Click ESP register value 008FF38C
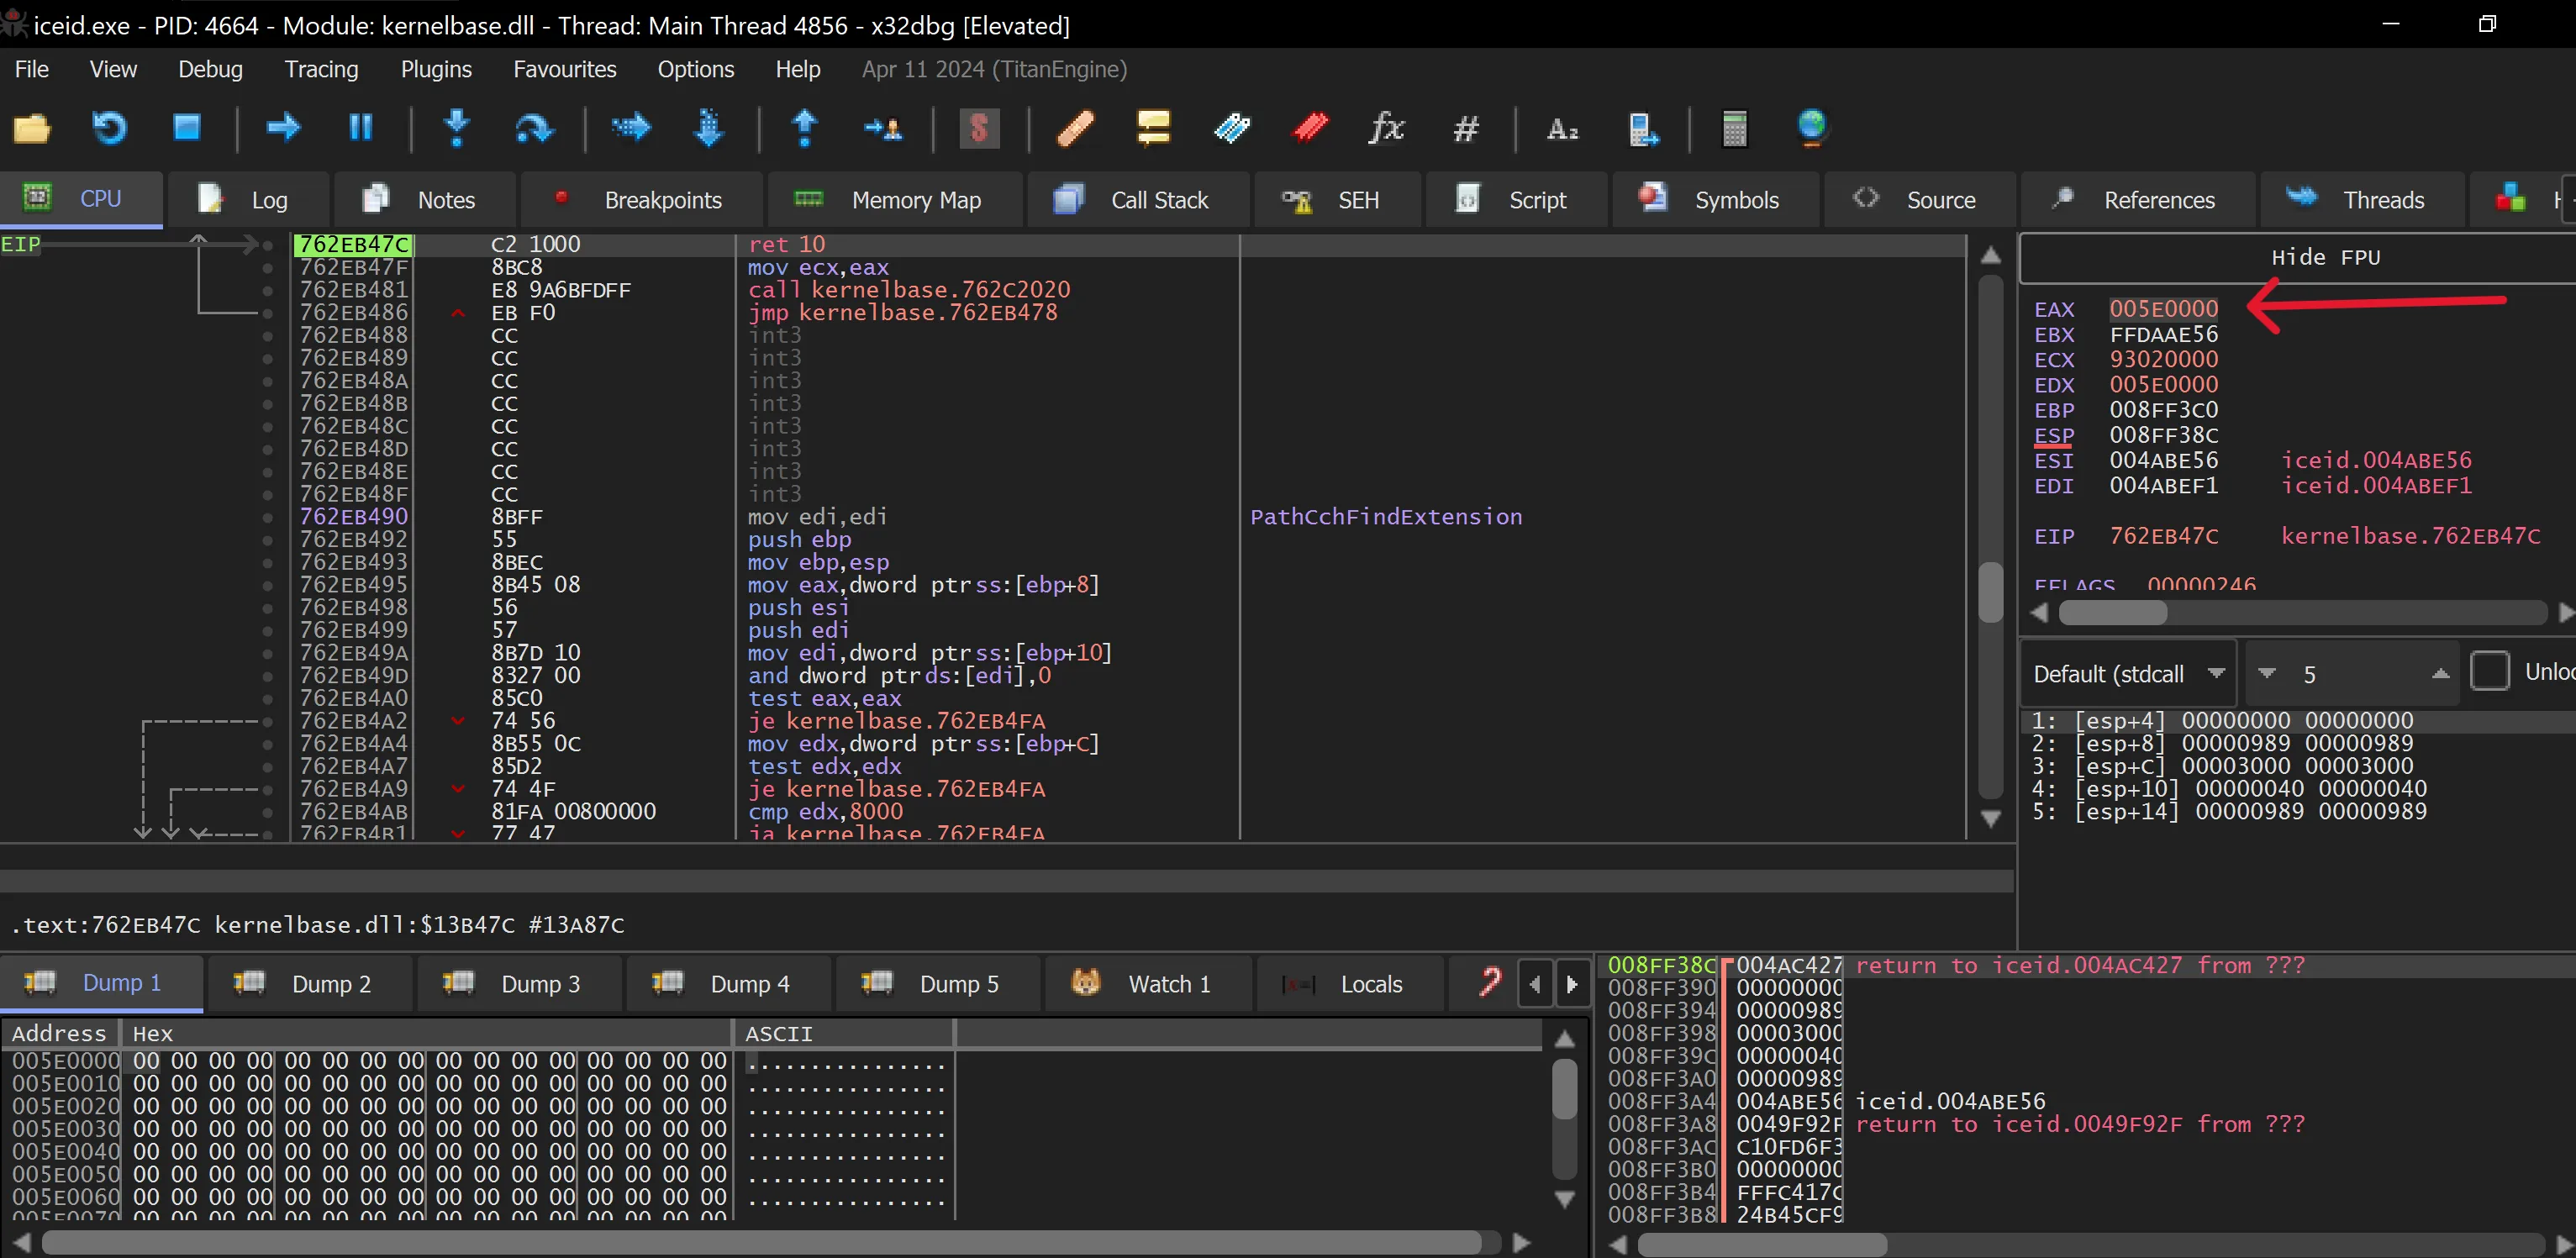The image size is (2576, 1258). point(2164,435)
